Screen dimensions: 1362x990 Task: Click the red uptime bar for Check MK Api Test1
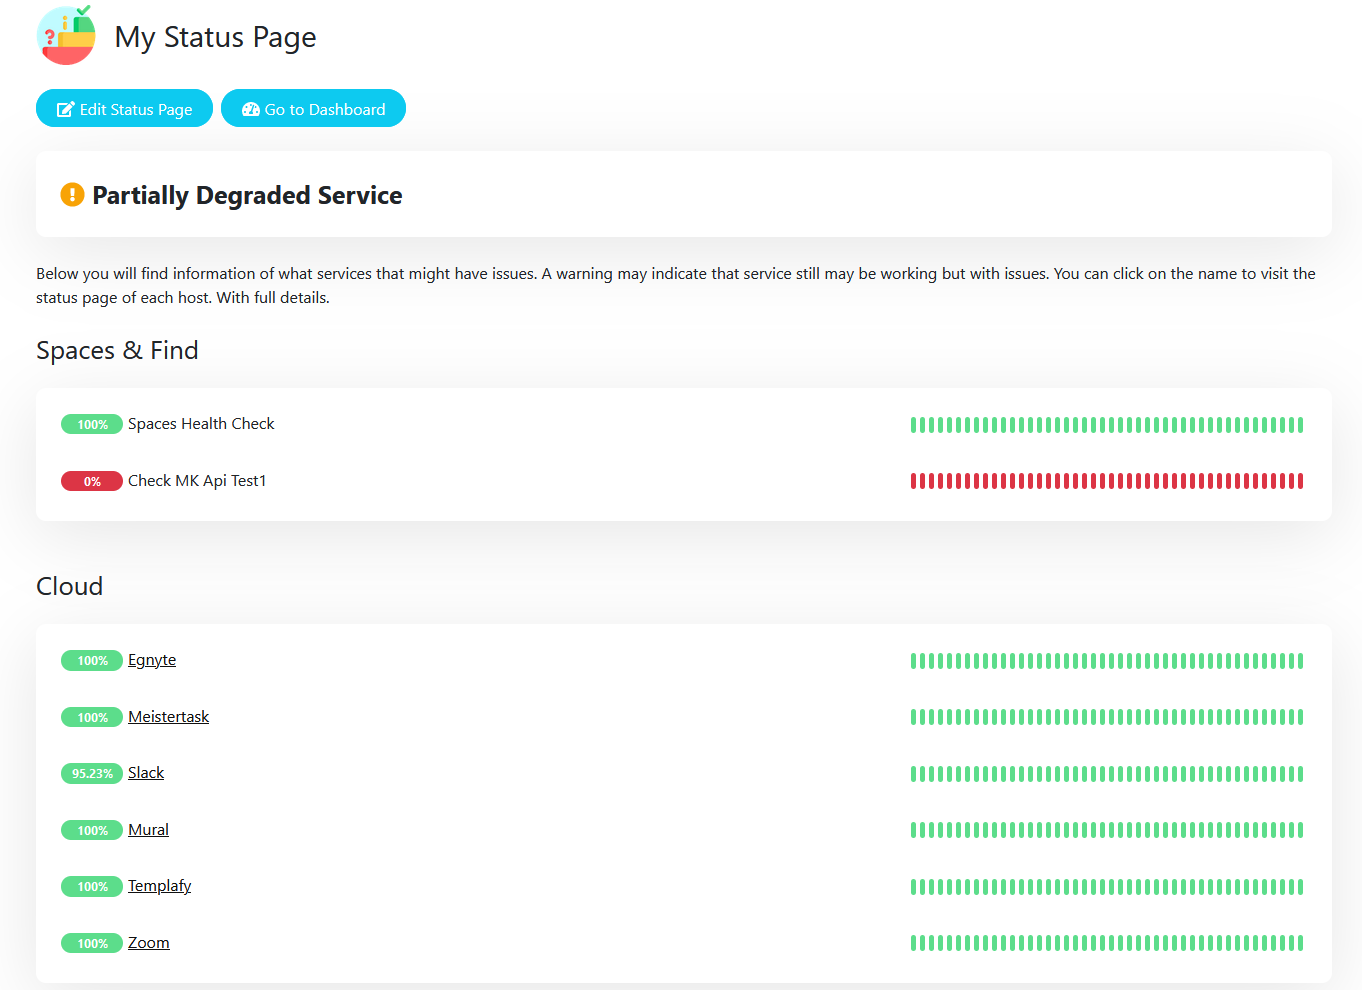coord(1107,481)
